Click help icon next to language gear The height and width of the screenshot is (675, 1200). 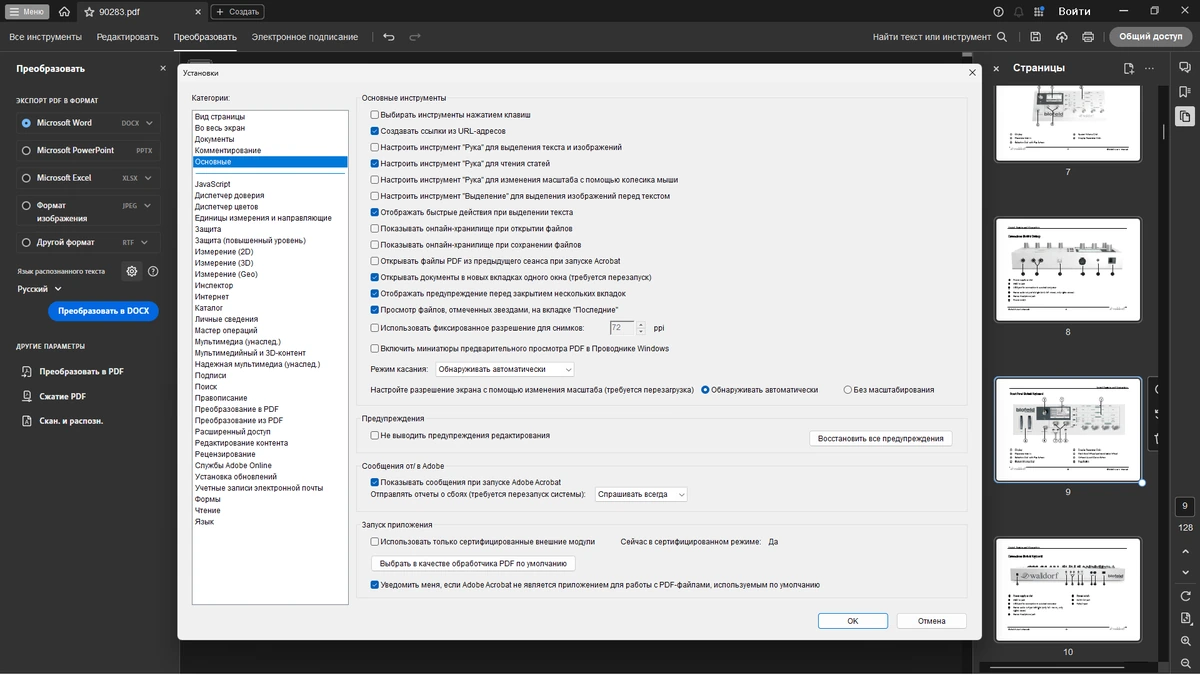click(153, 271)
